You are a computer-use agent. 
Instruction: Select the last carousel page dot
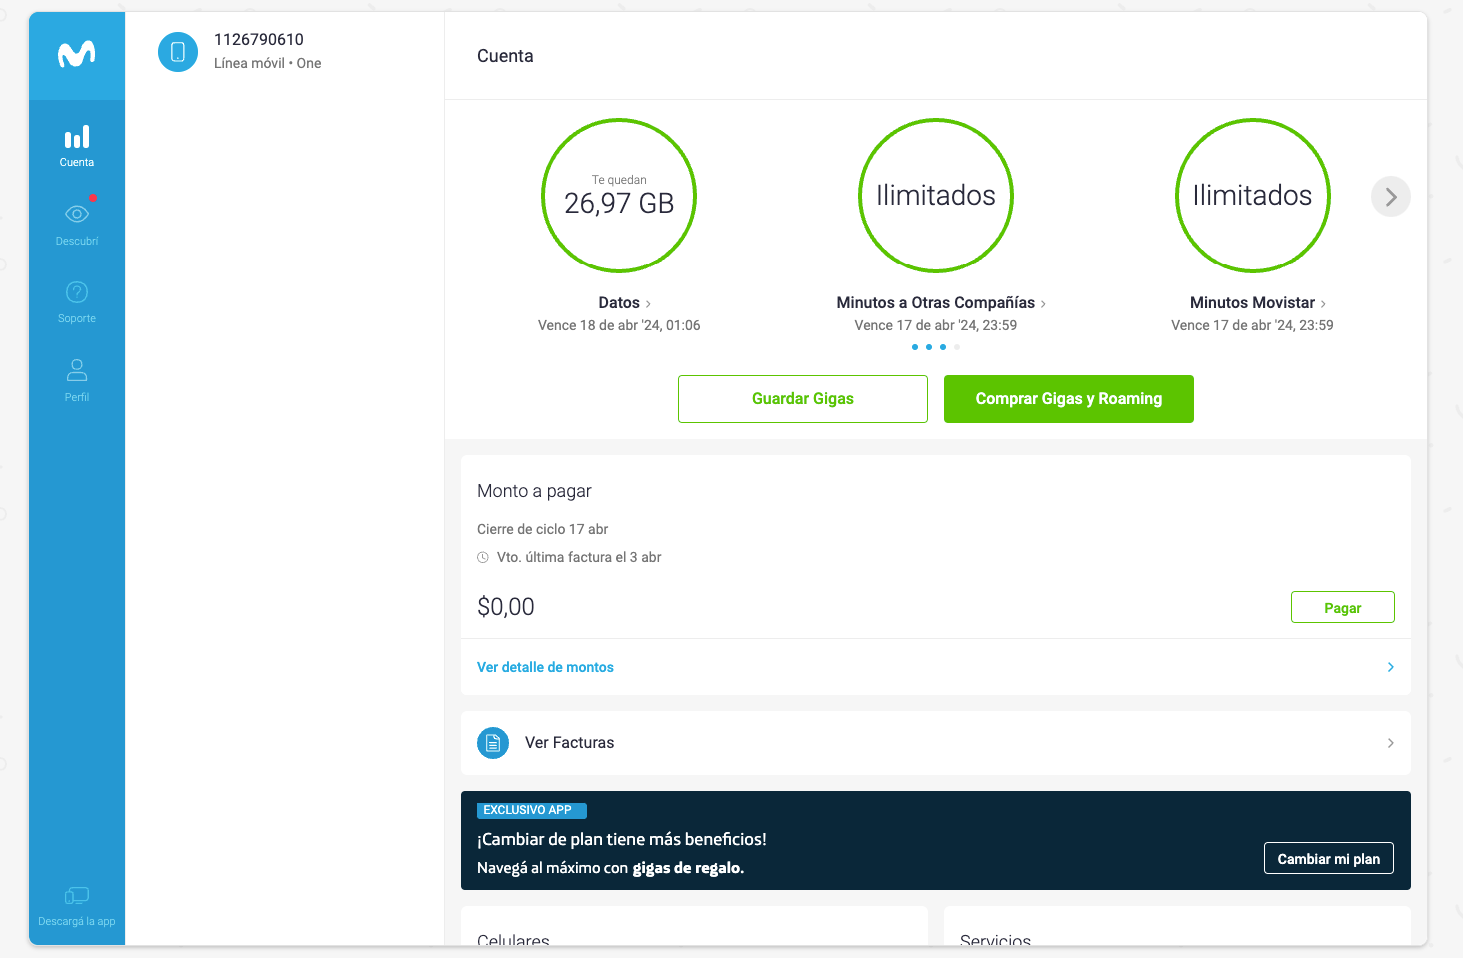pos(957,347)
